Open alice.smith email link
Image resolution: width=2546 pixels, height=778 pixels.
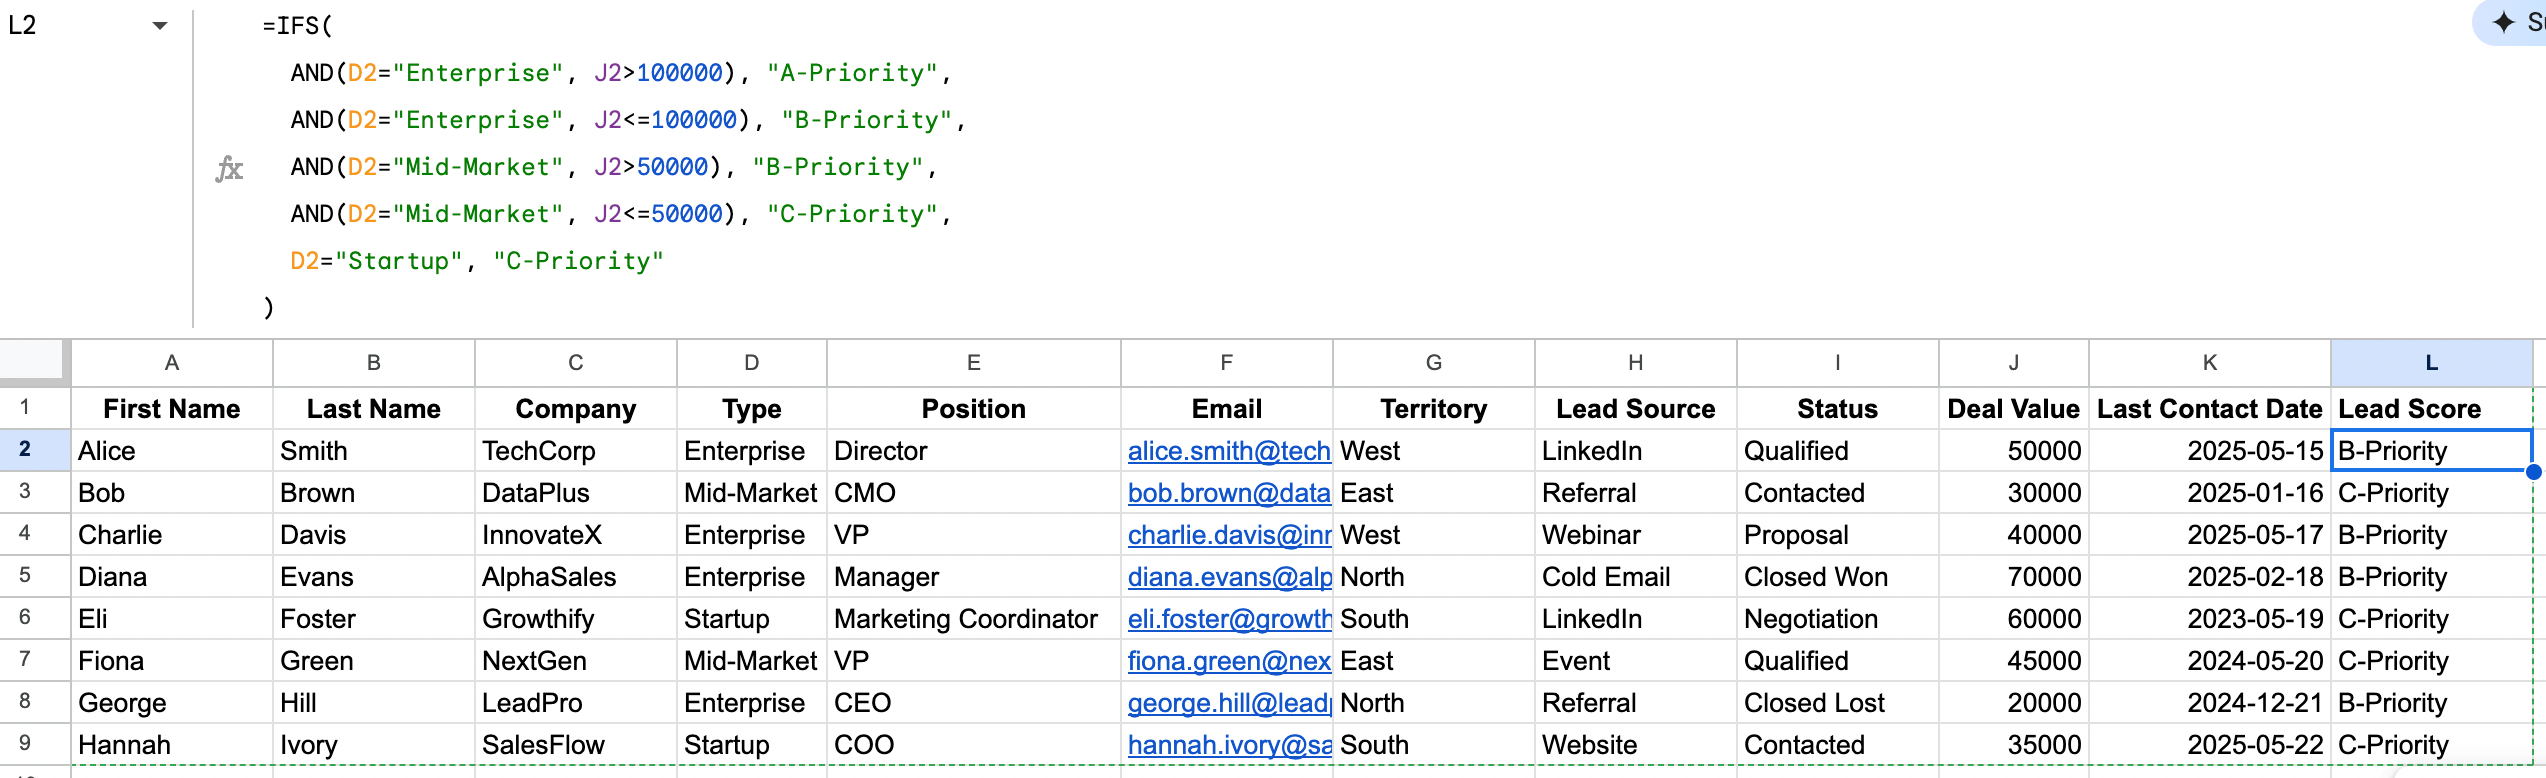[x=1228, y=451]
